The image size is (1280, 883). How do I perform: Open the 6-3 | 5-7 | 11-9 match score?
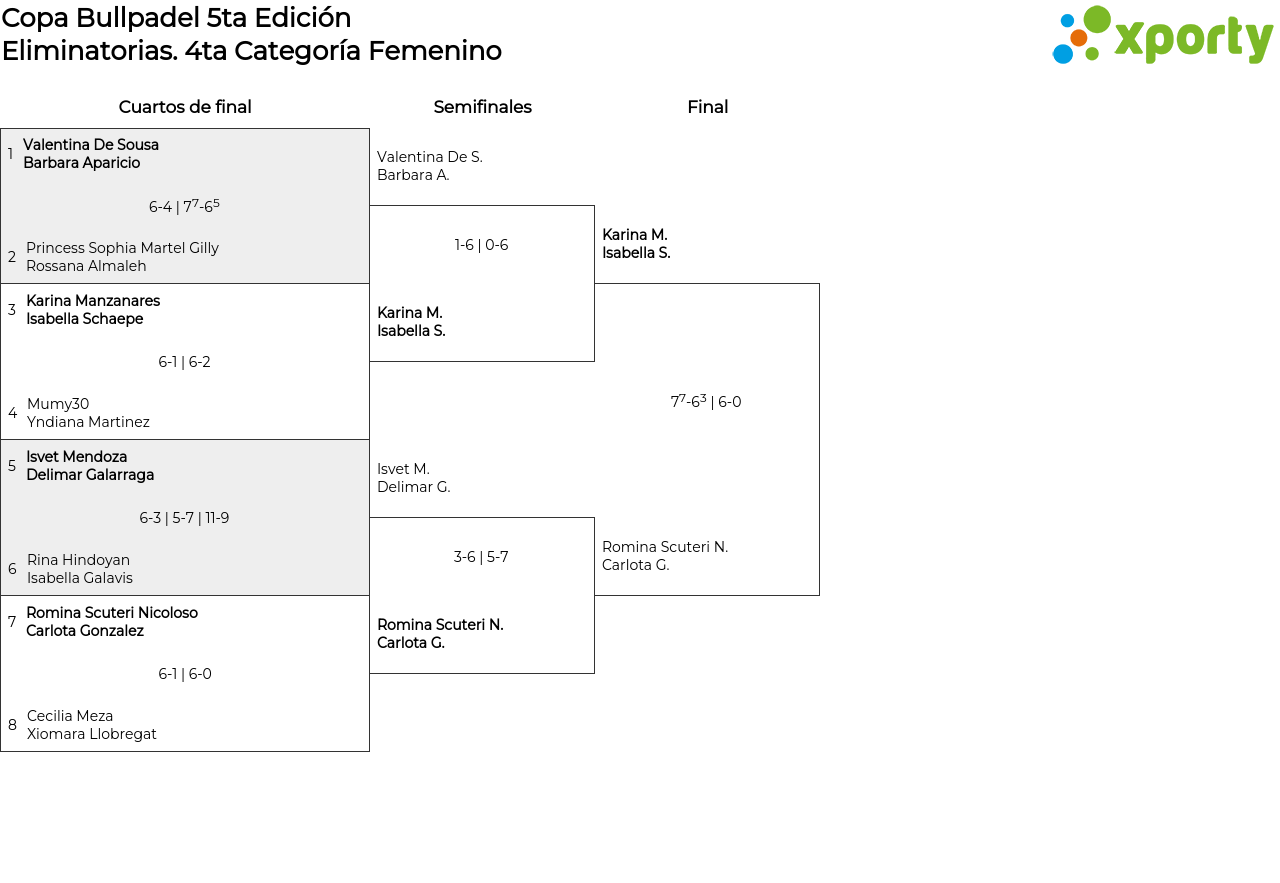point(184,518)
